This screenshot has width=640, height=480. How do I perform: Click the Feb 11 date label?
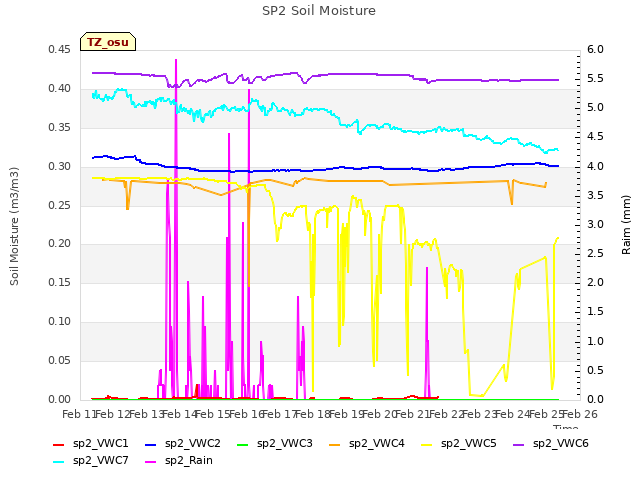(79, 415)
